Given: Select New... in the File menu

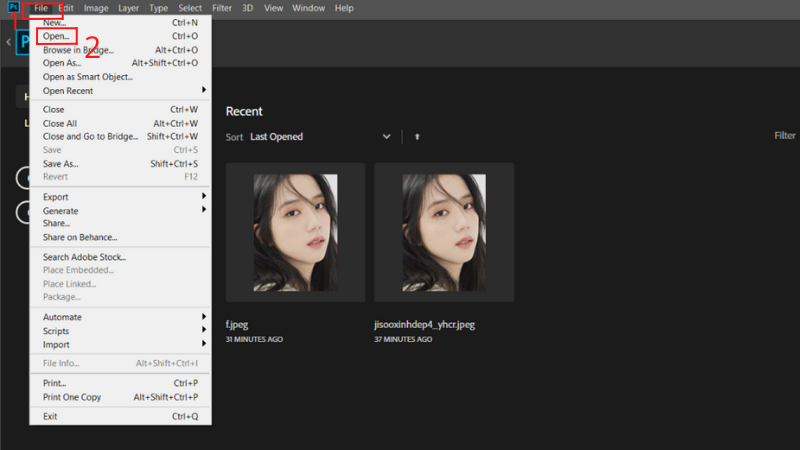Looking at the screenshot, I should click(55, 22).
